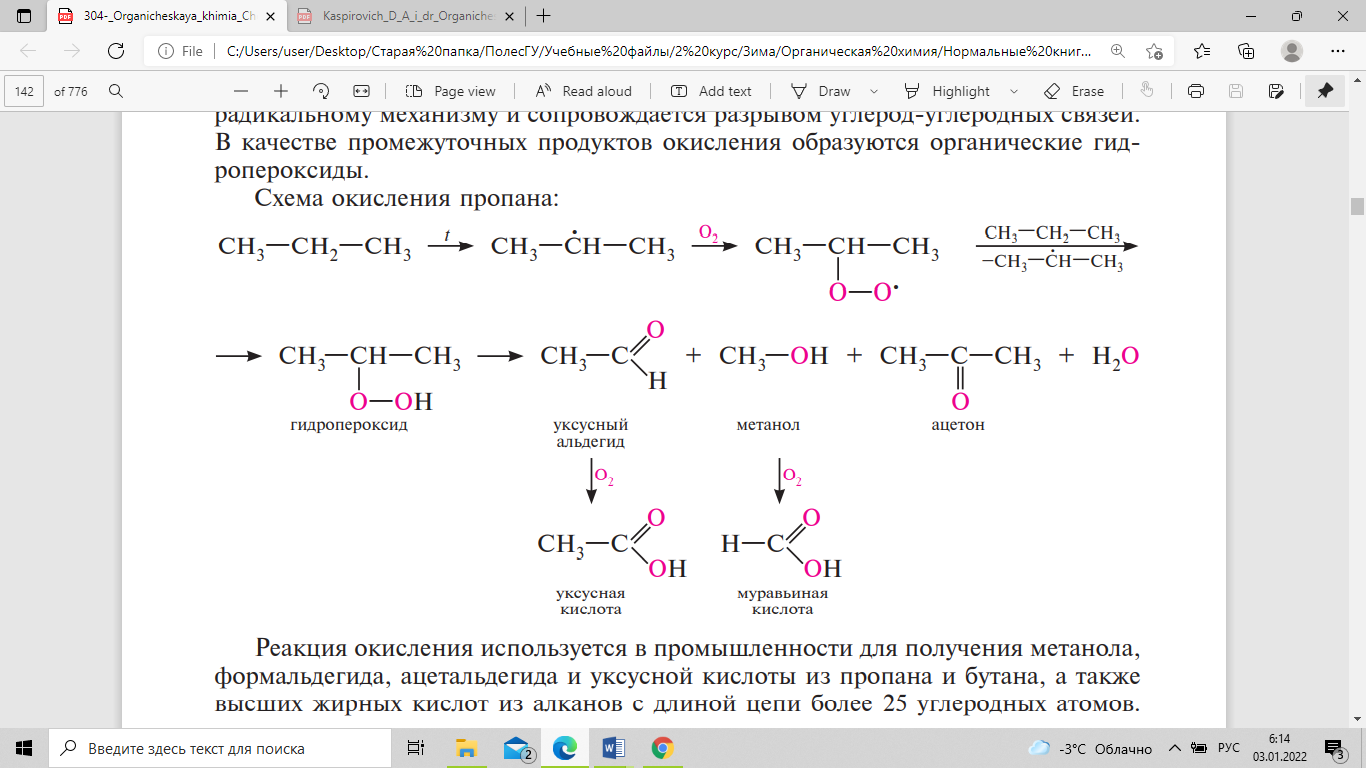The width and height of the screenshot is (1366, 768).
Task: Select the Erase tool
Action: (x=1074, y=91)
